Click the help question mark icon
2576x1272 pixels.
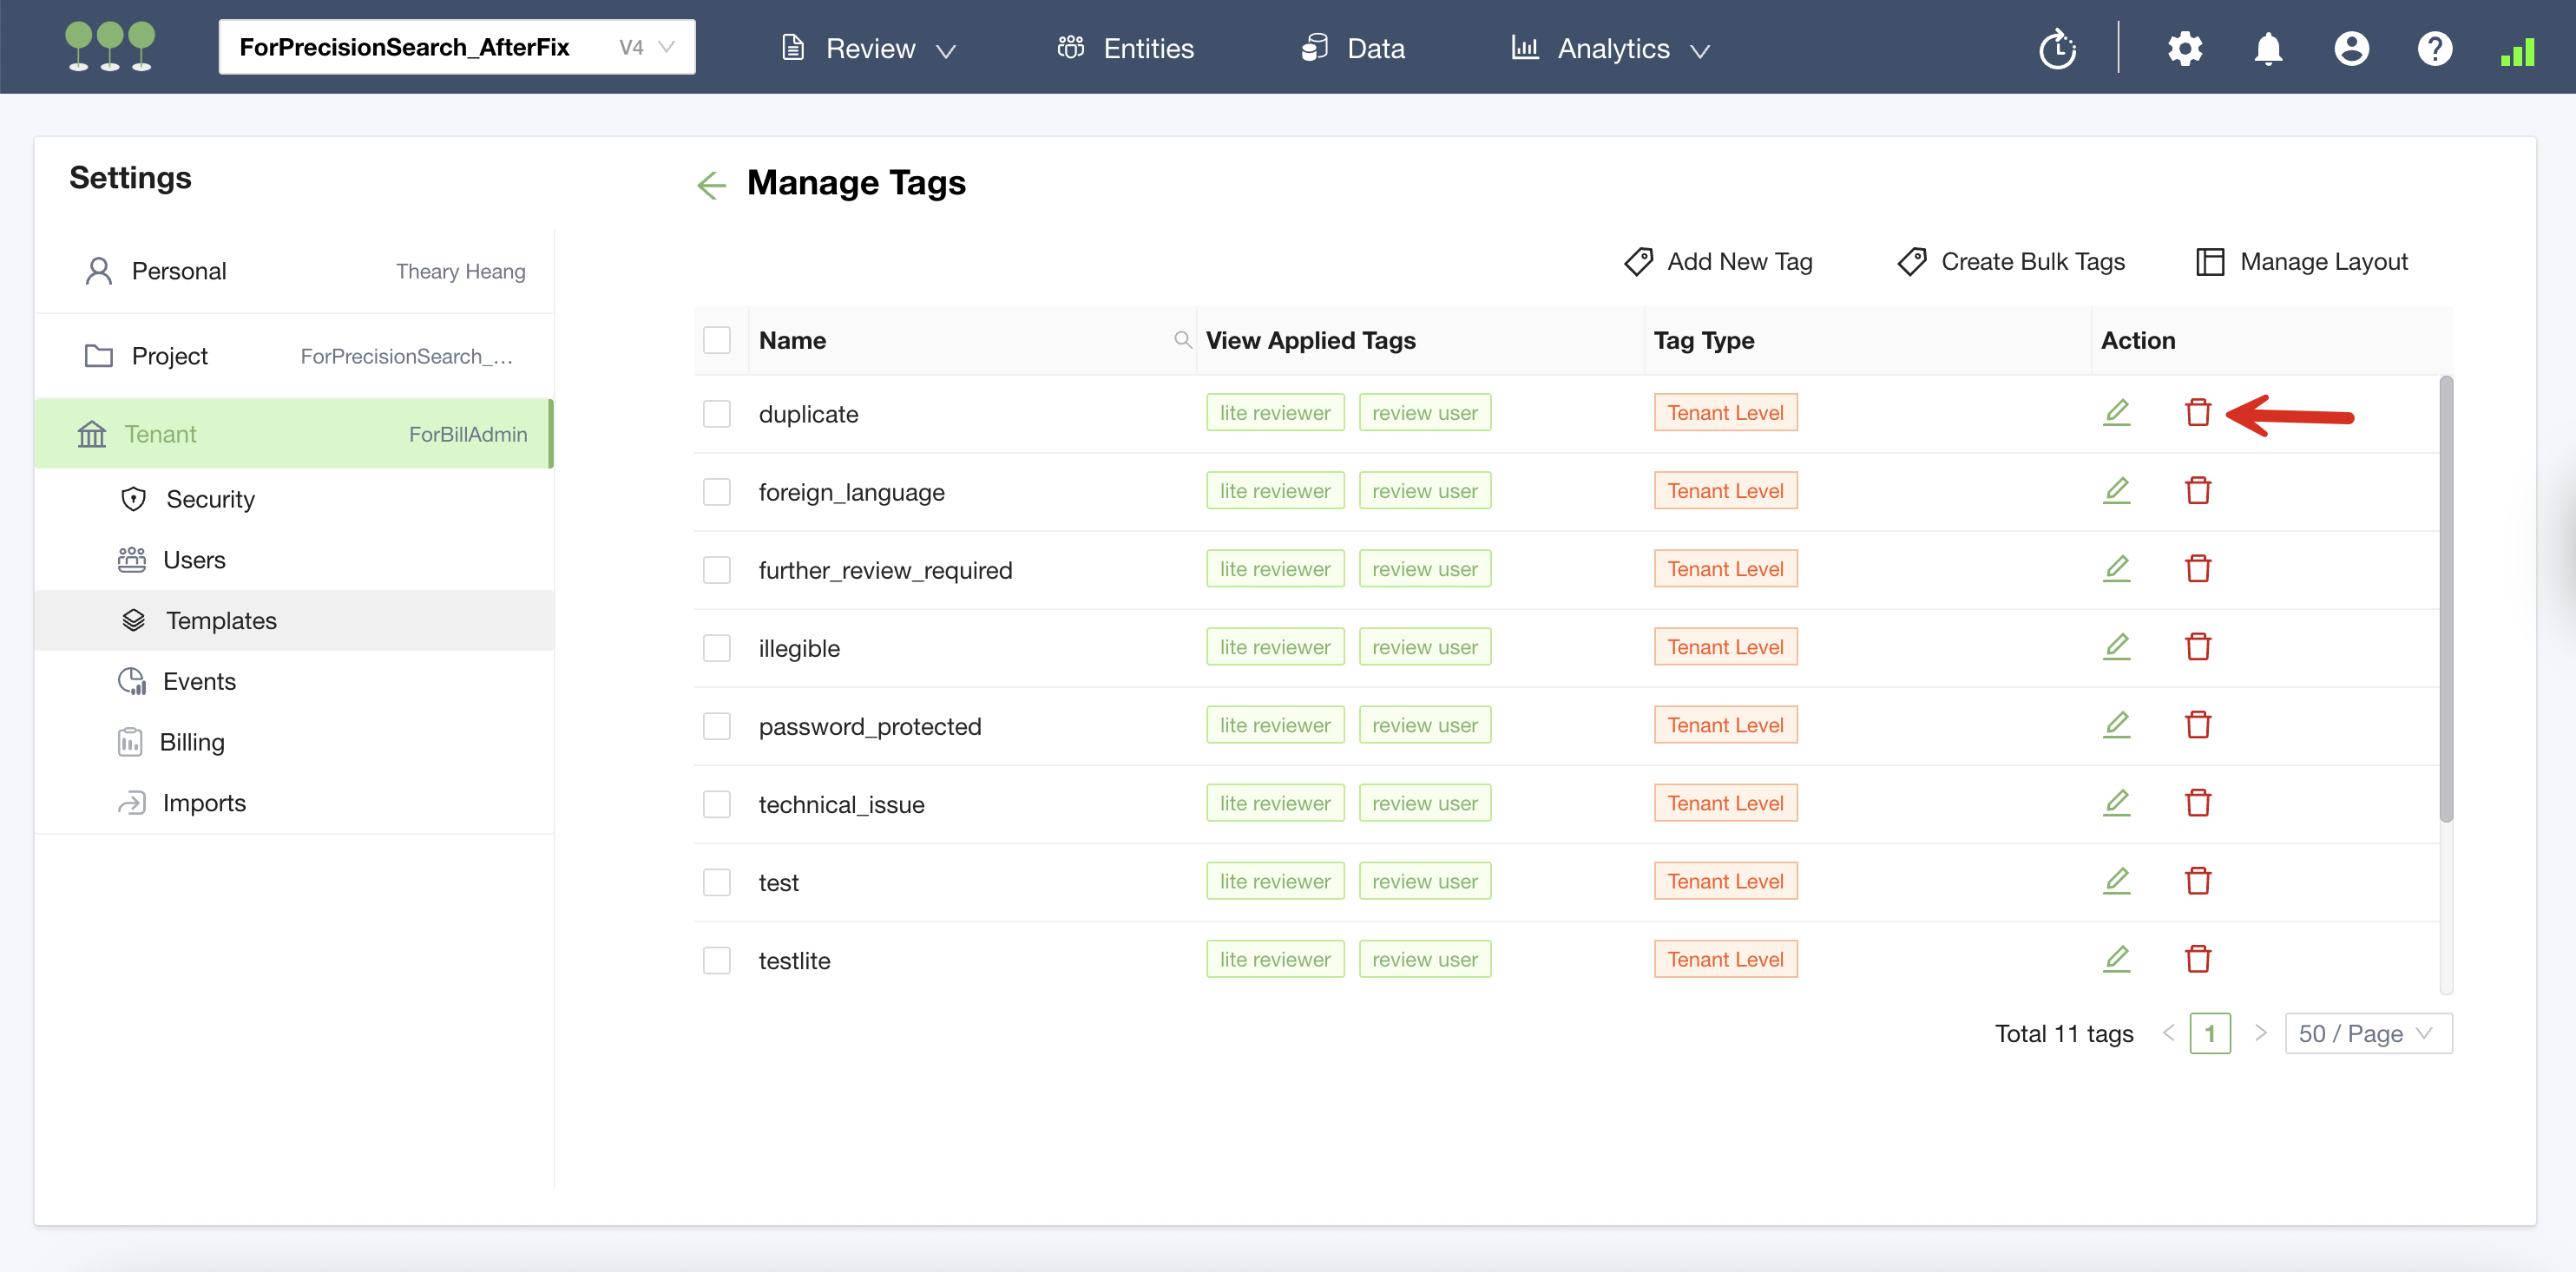tap(2434, 48)
